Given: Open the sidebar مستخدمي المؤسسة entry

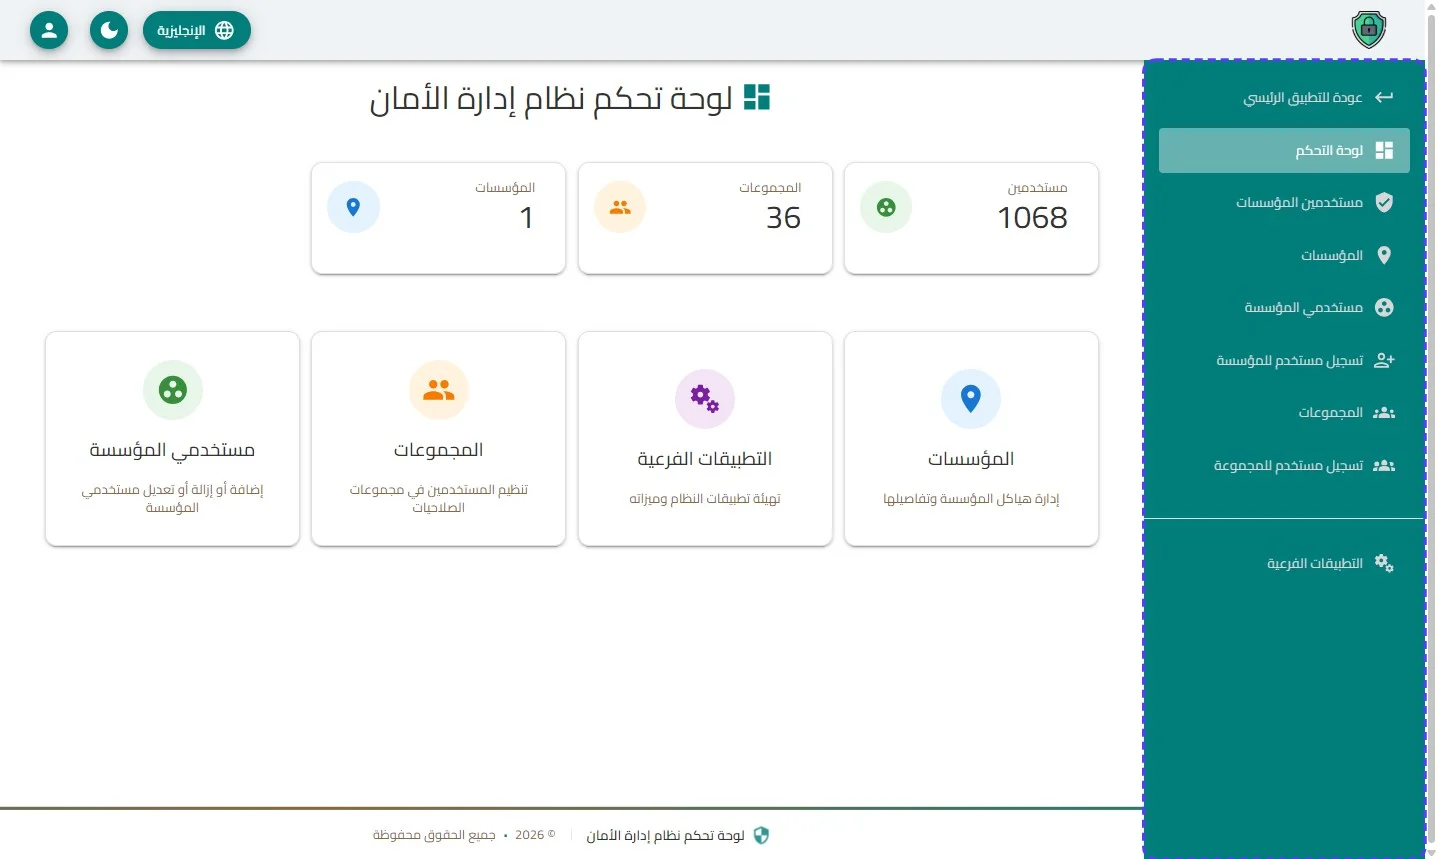Looking at the screenshot, I should point(1284,307).
